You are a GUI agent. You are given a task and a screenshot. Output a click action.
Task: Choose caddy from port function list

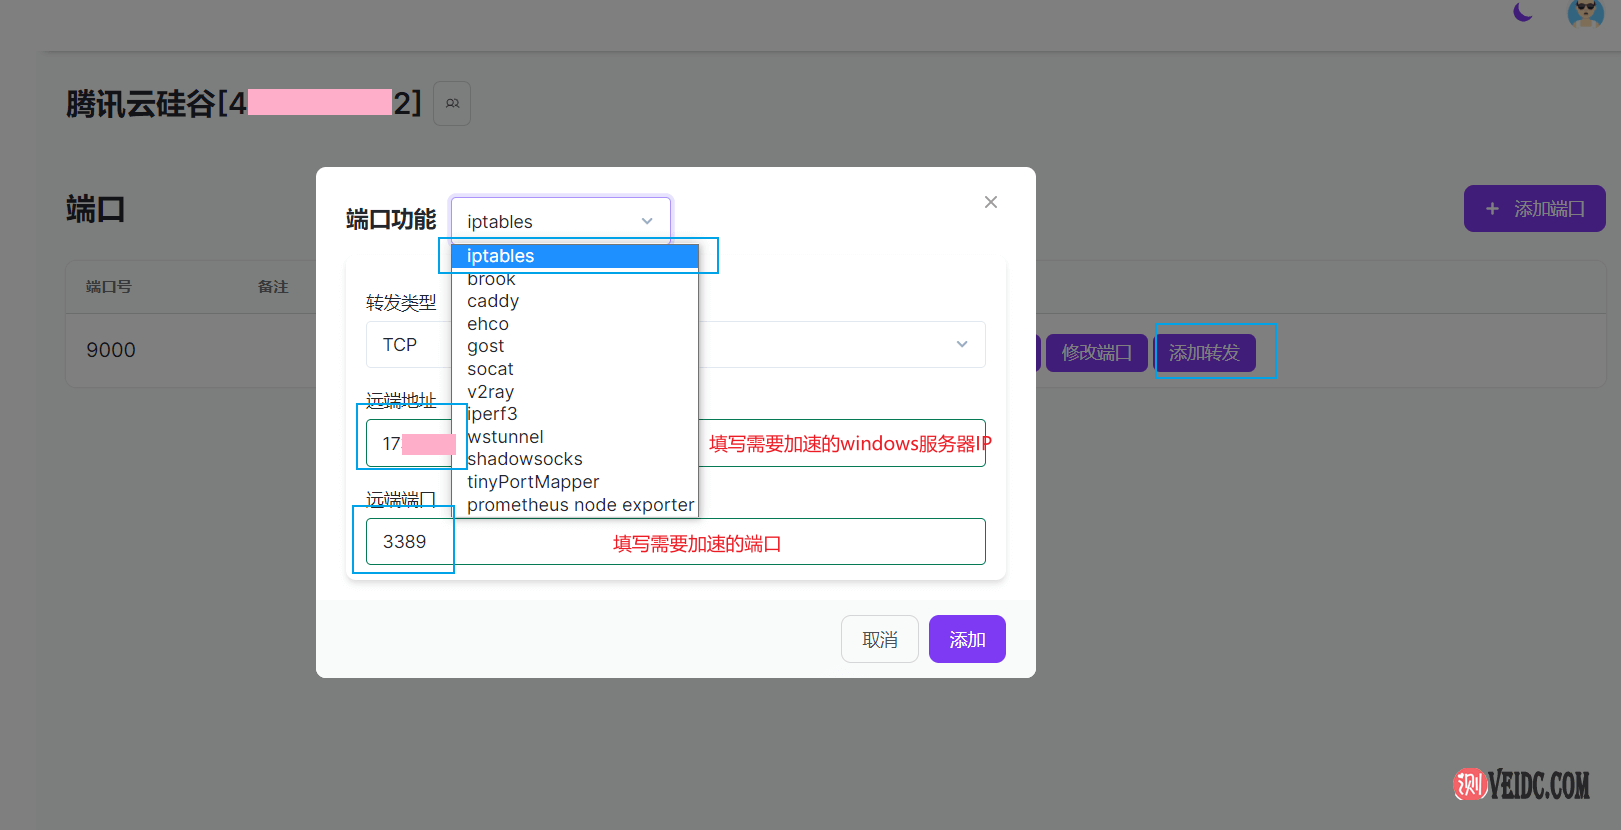pyautogui.click(x=493, y=301)
